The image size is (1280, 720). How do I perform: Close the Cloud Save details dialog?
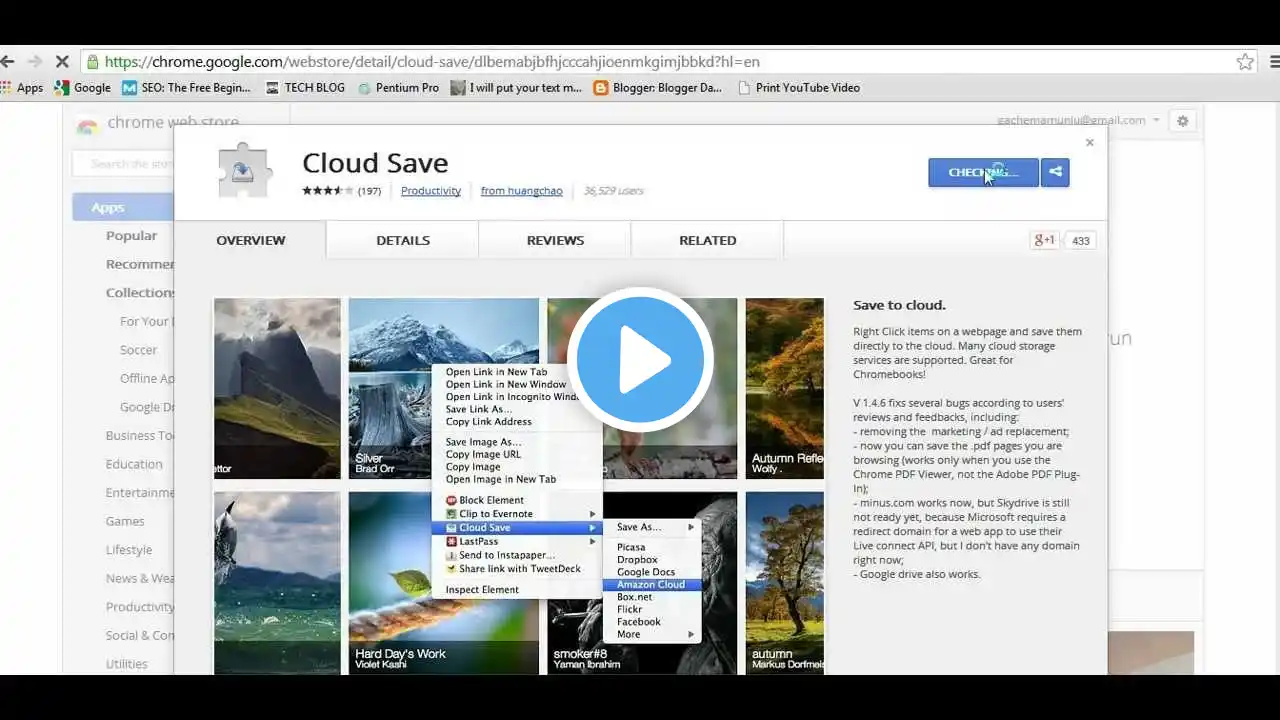click(1090, 143)
